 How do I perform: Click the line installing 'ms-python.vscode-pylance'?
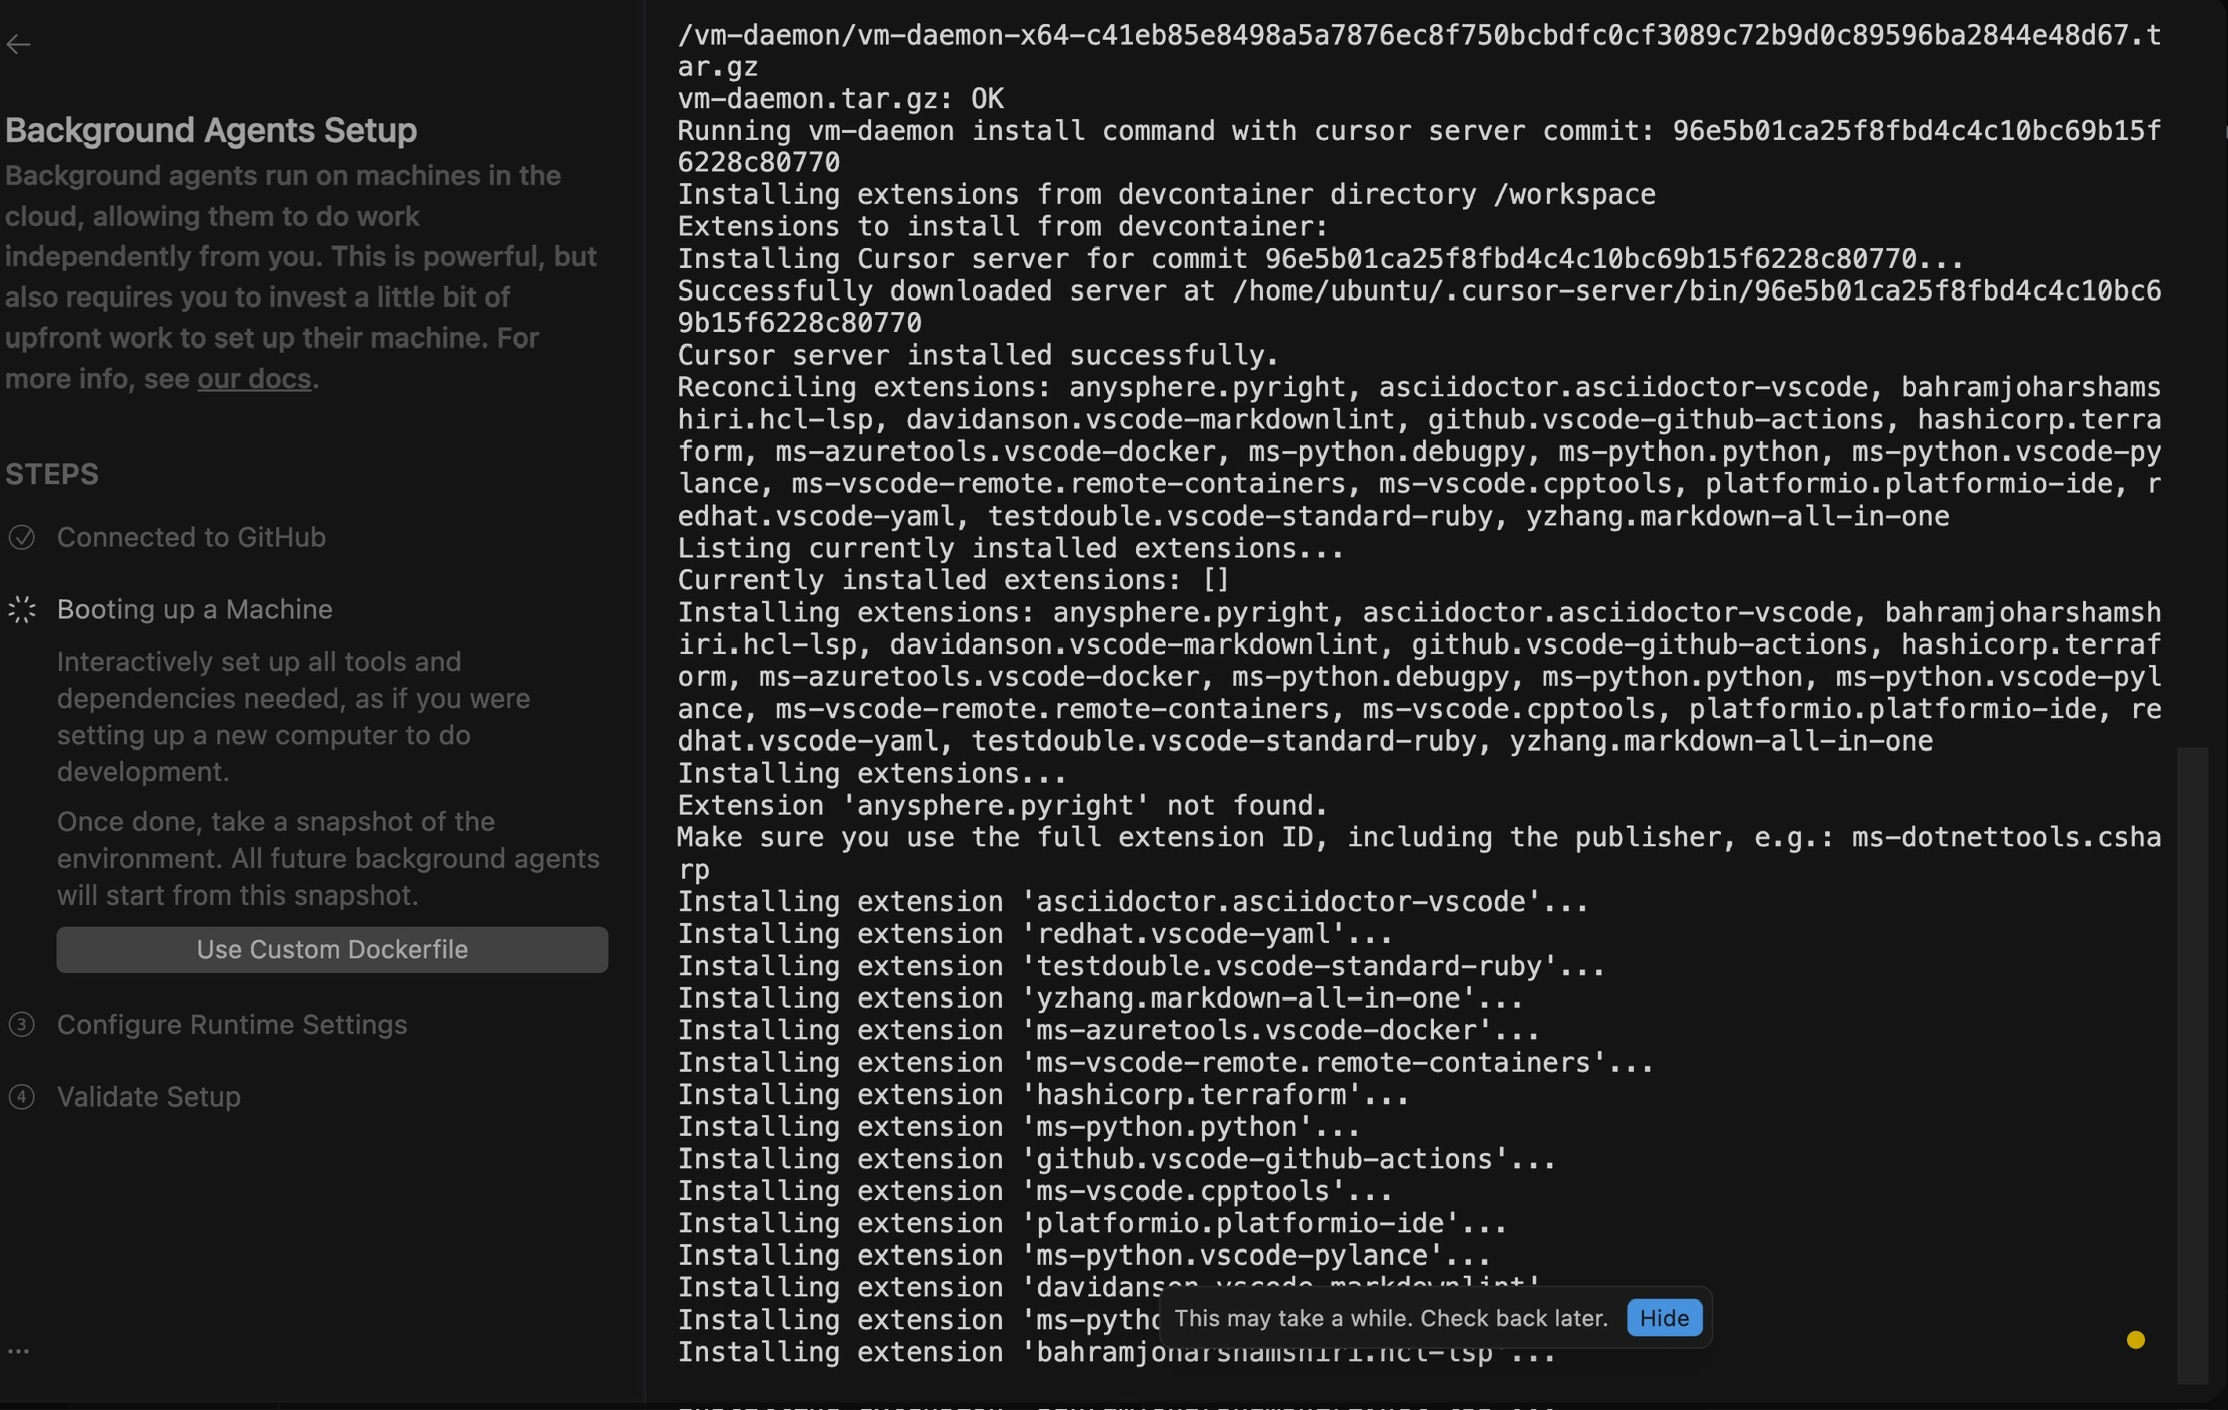point(1084,1255)
